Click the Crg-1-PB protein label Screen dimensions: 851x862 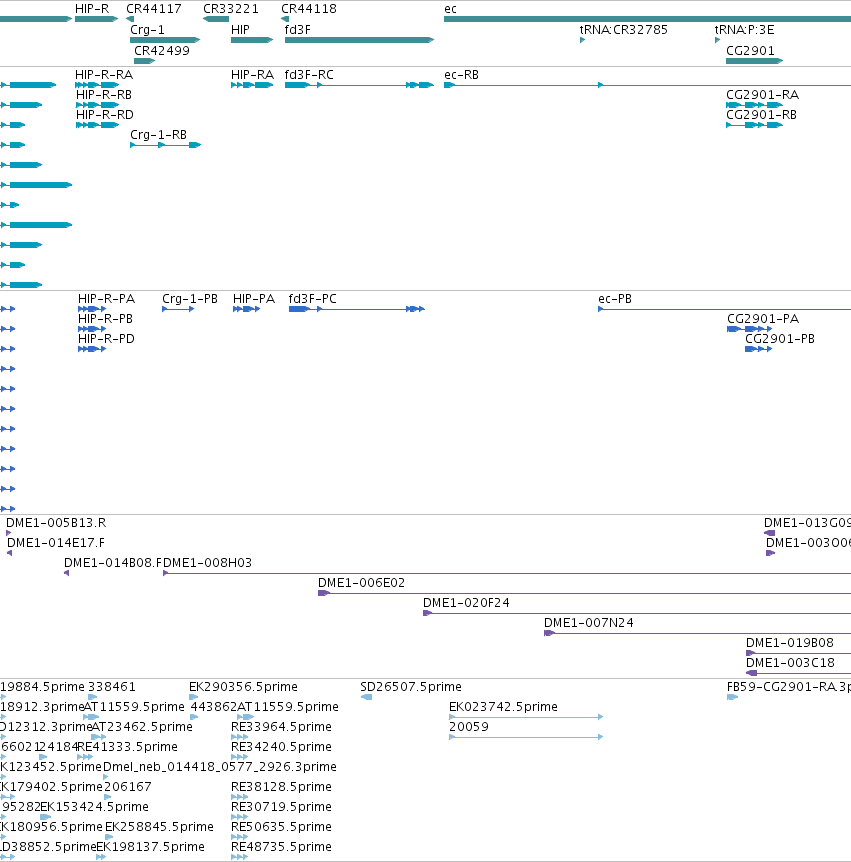190,299
